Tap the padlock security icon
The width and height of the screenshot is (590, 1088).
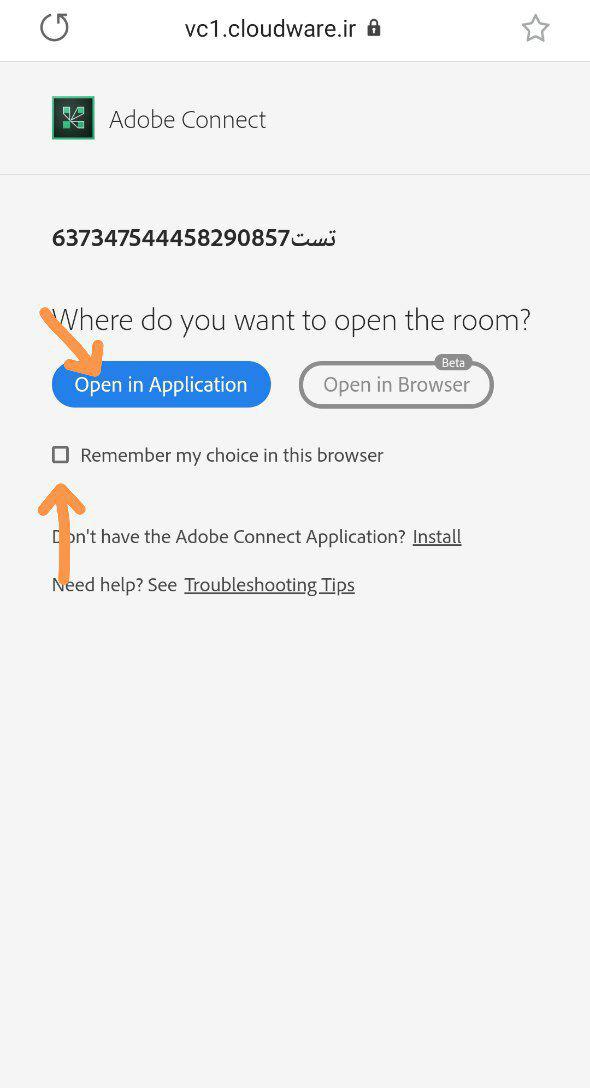[x=373, y=28]
